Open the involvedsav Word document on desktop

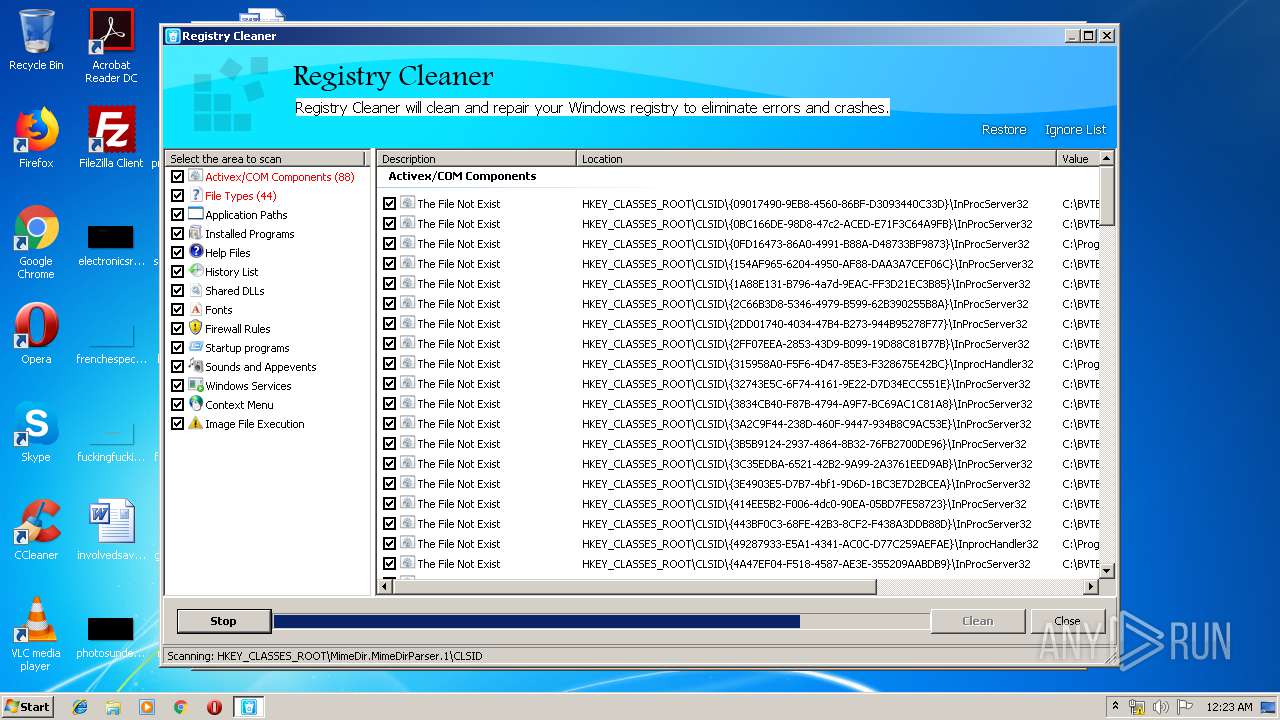pos(111,530)
